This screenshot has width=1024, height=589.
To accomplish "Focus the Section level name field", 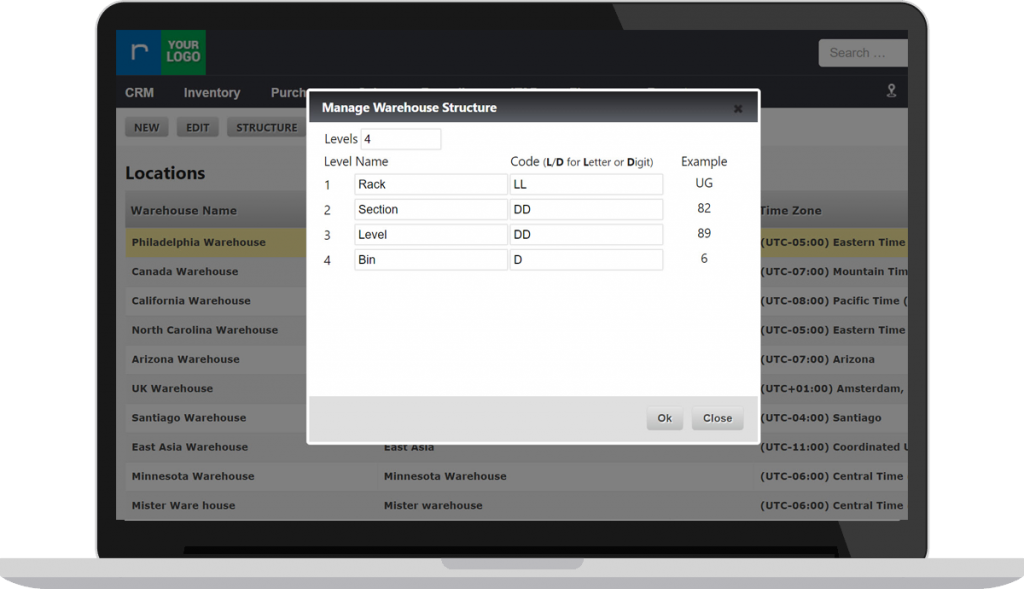I will pos(430,210).
